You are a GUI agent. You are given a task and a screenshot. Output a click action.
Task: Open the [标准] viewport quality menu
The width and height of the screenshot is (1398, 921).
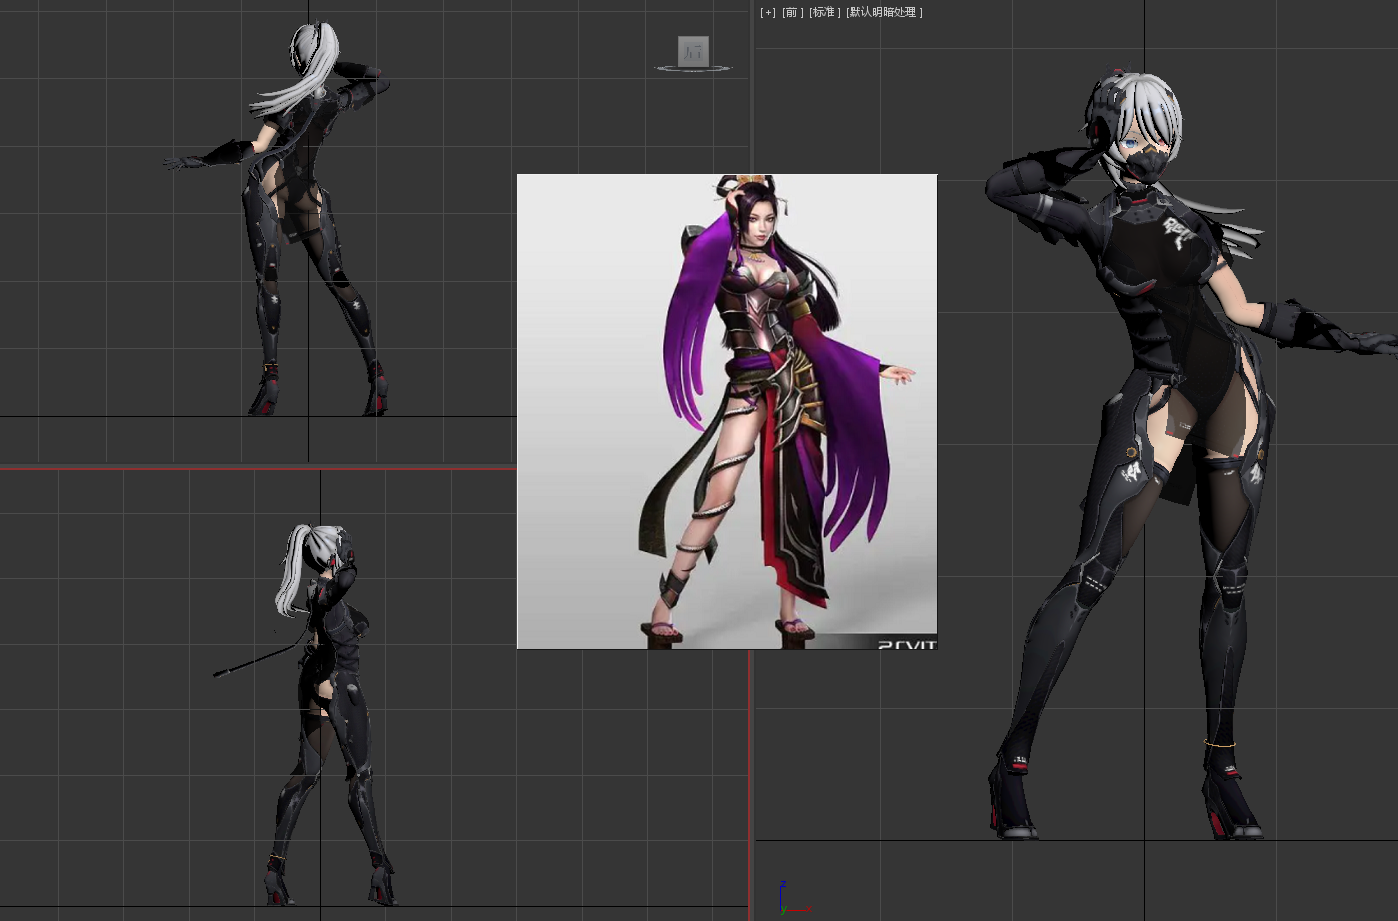point(824,12)
